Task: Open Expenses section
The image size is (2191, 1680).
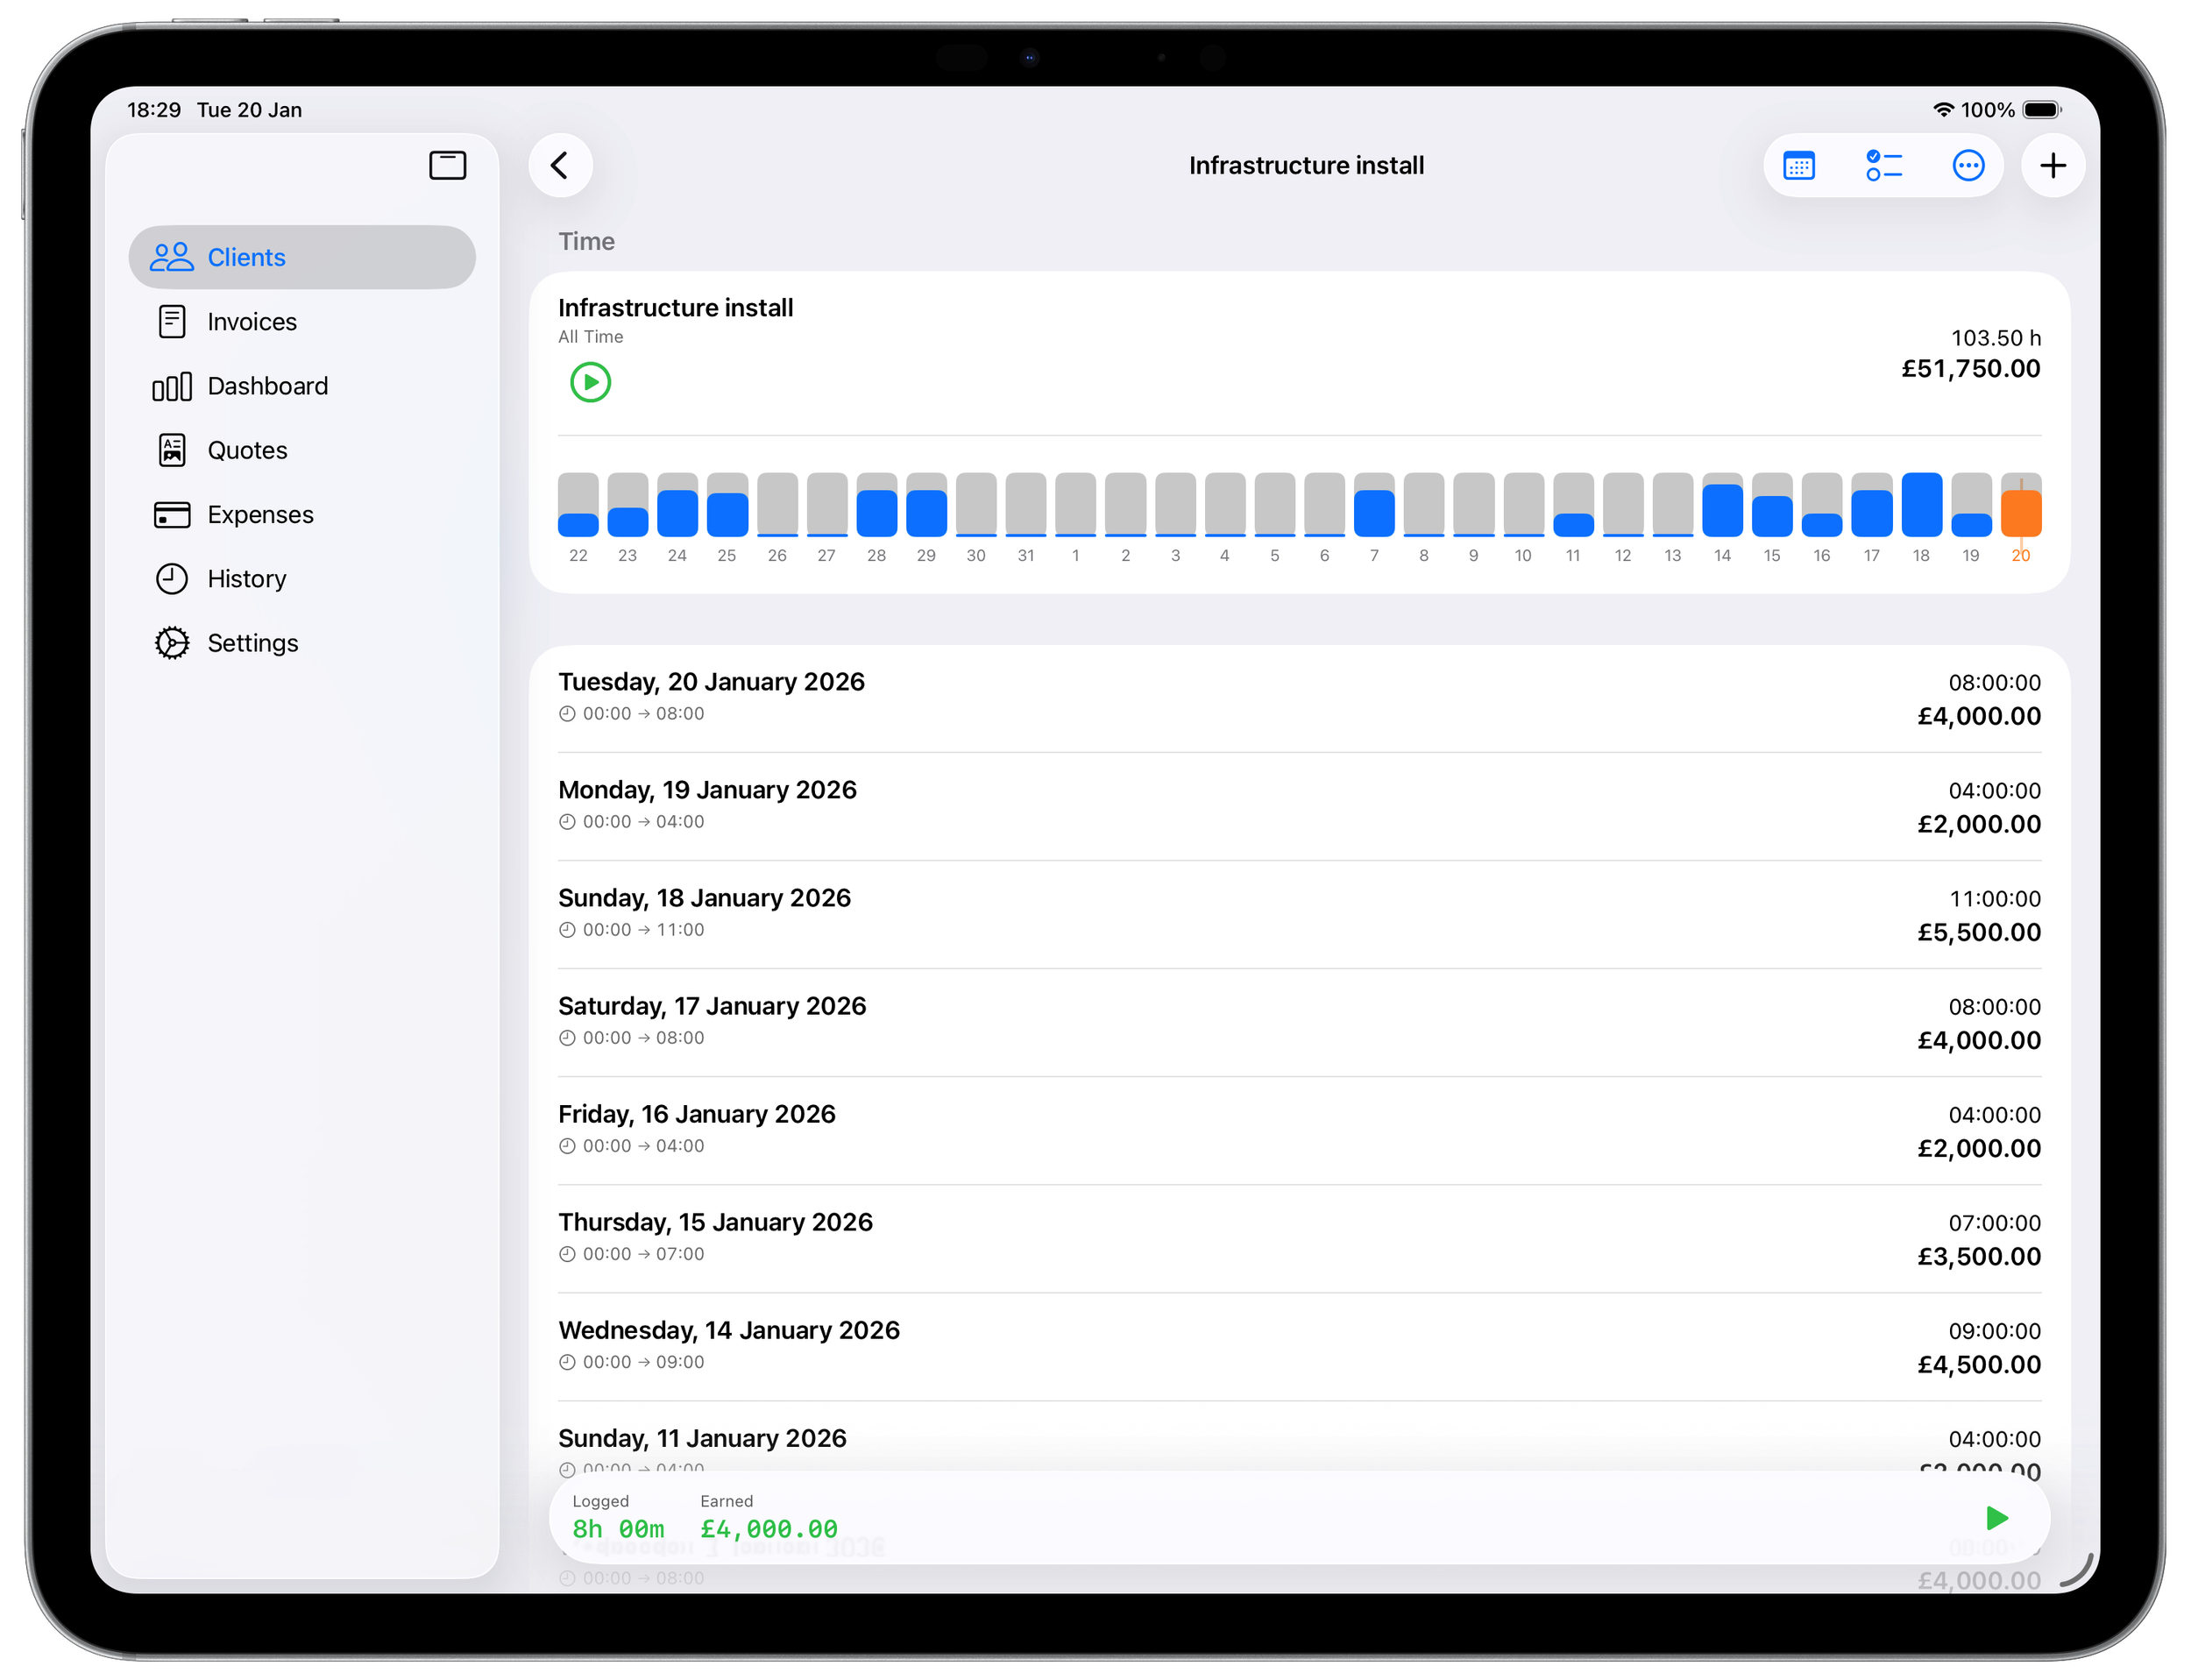Action: coord(260,515)
